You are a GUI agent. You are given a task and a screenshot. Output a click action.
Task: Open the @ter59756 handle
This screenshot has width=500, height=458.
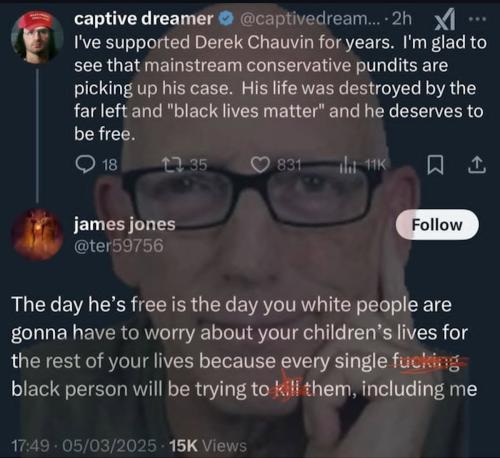[x=119, y=246]
